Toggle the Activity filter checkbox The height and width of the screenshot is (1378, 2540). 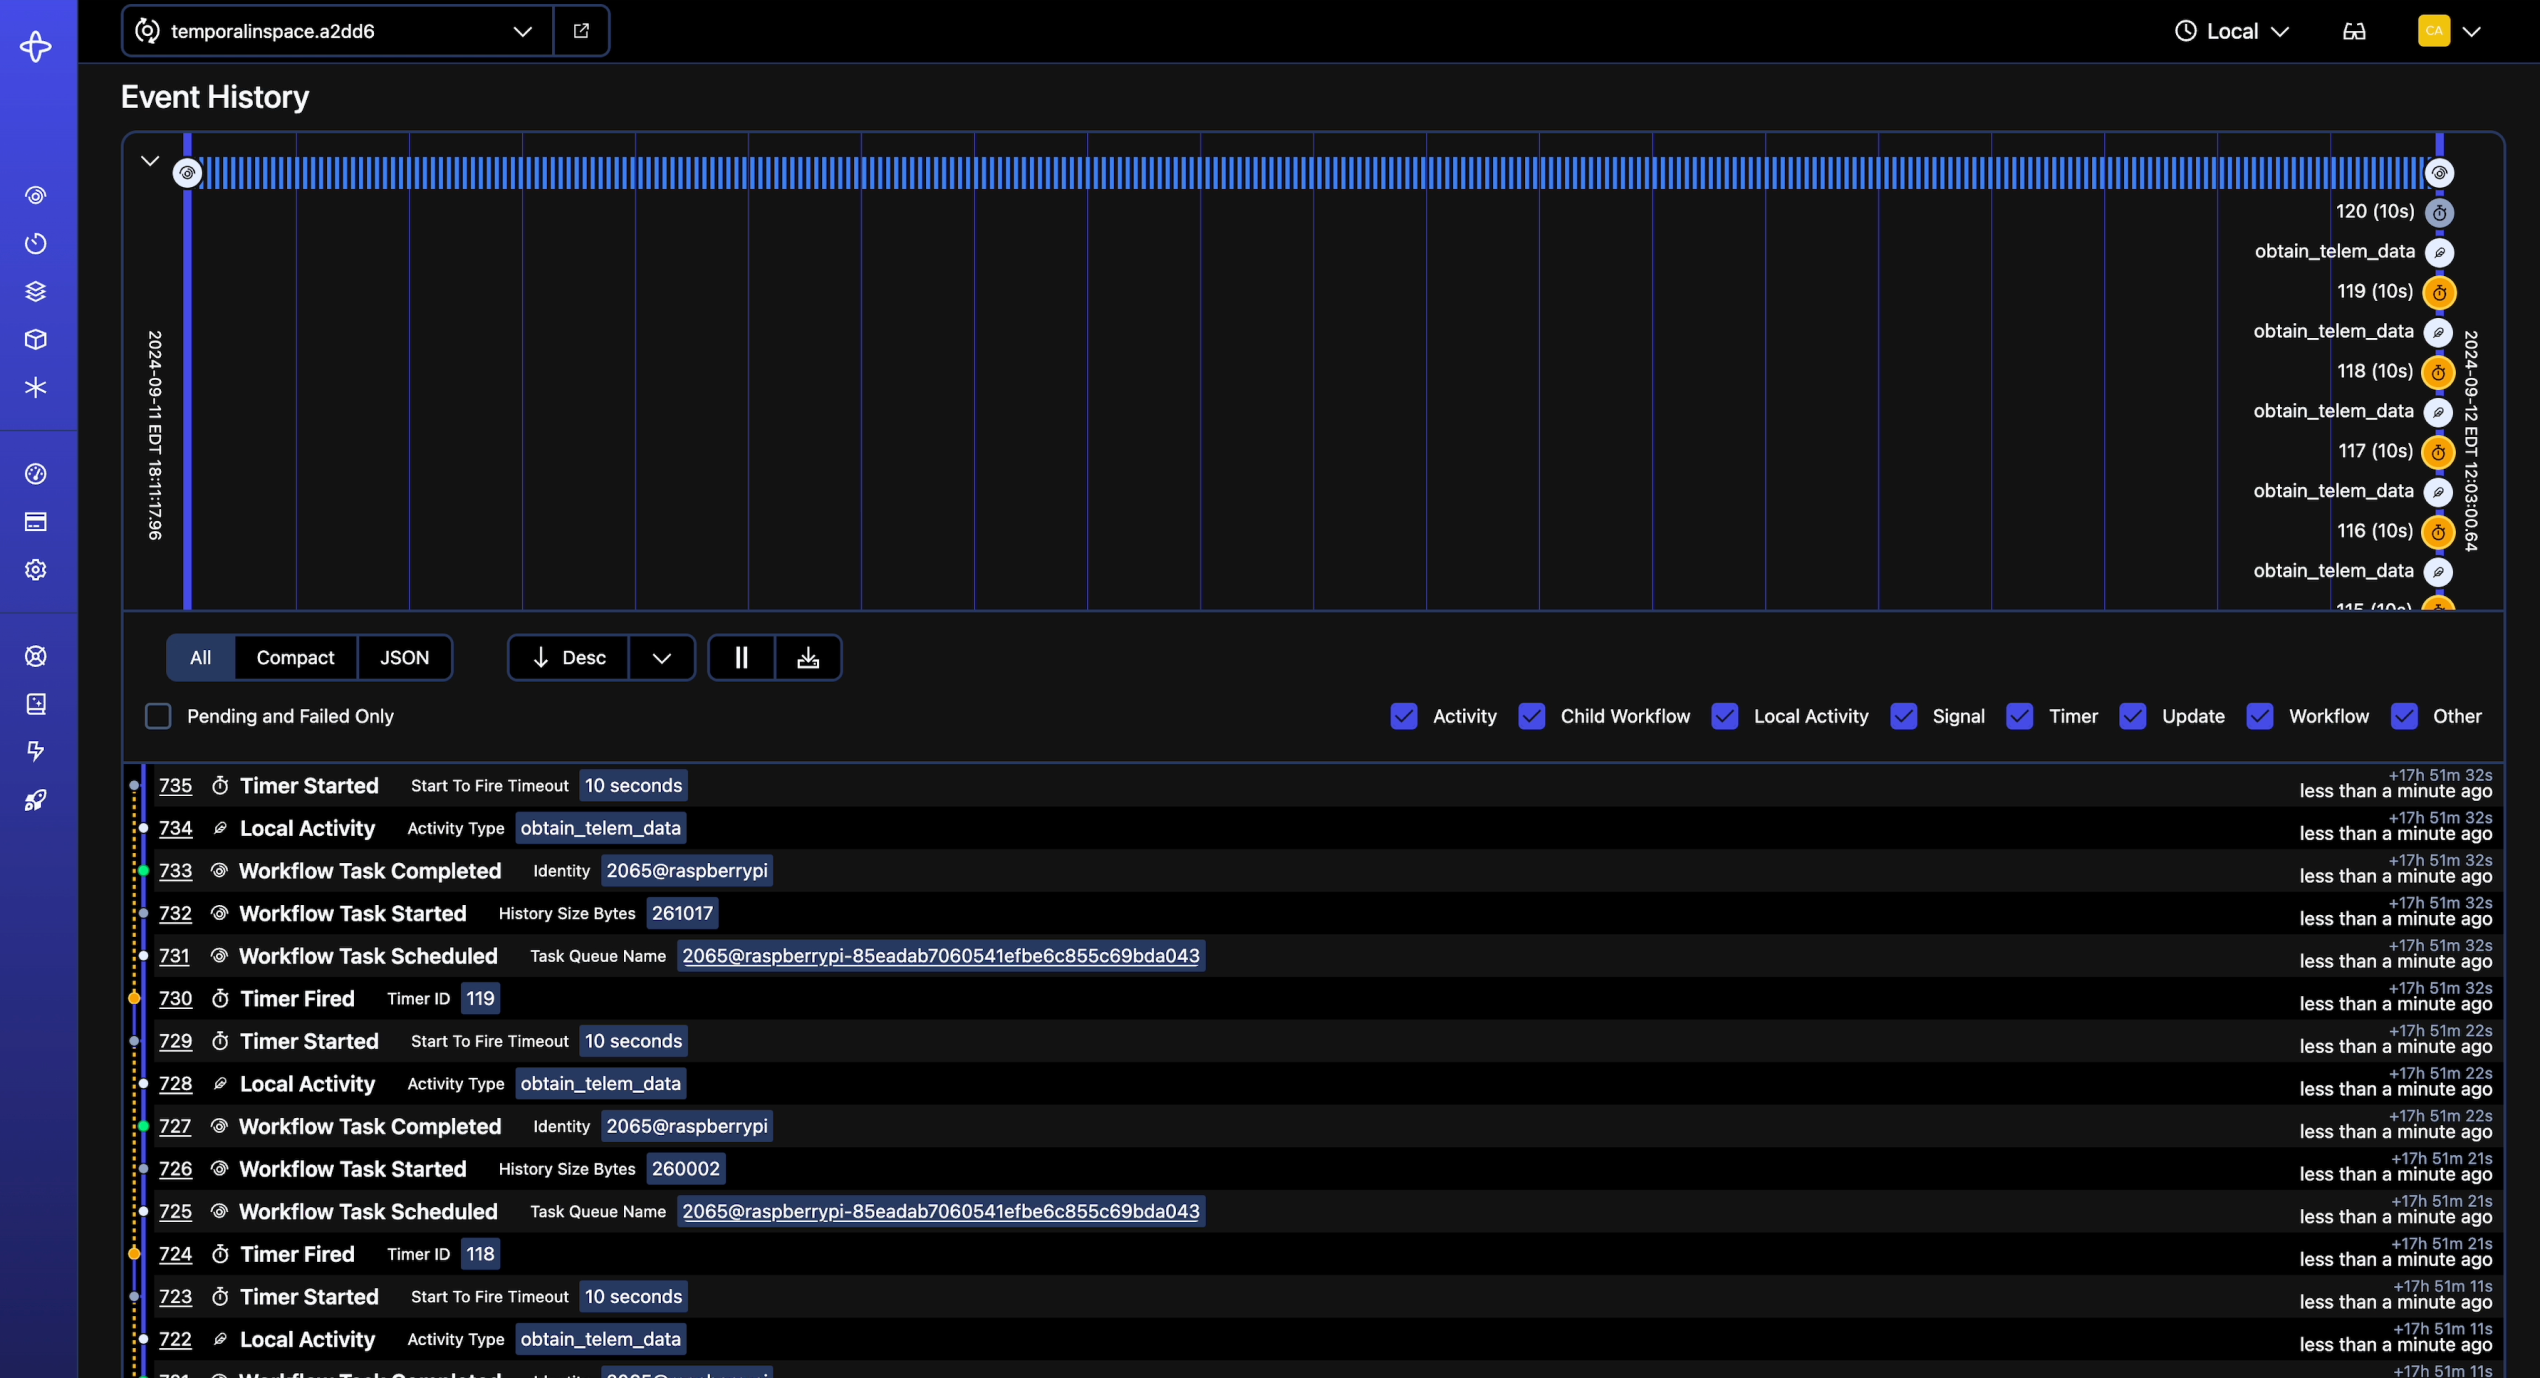(x=1405, y=716)
